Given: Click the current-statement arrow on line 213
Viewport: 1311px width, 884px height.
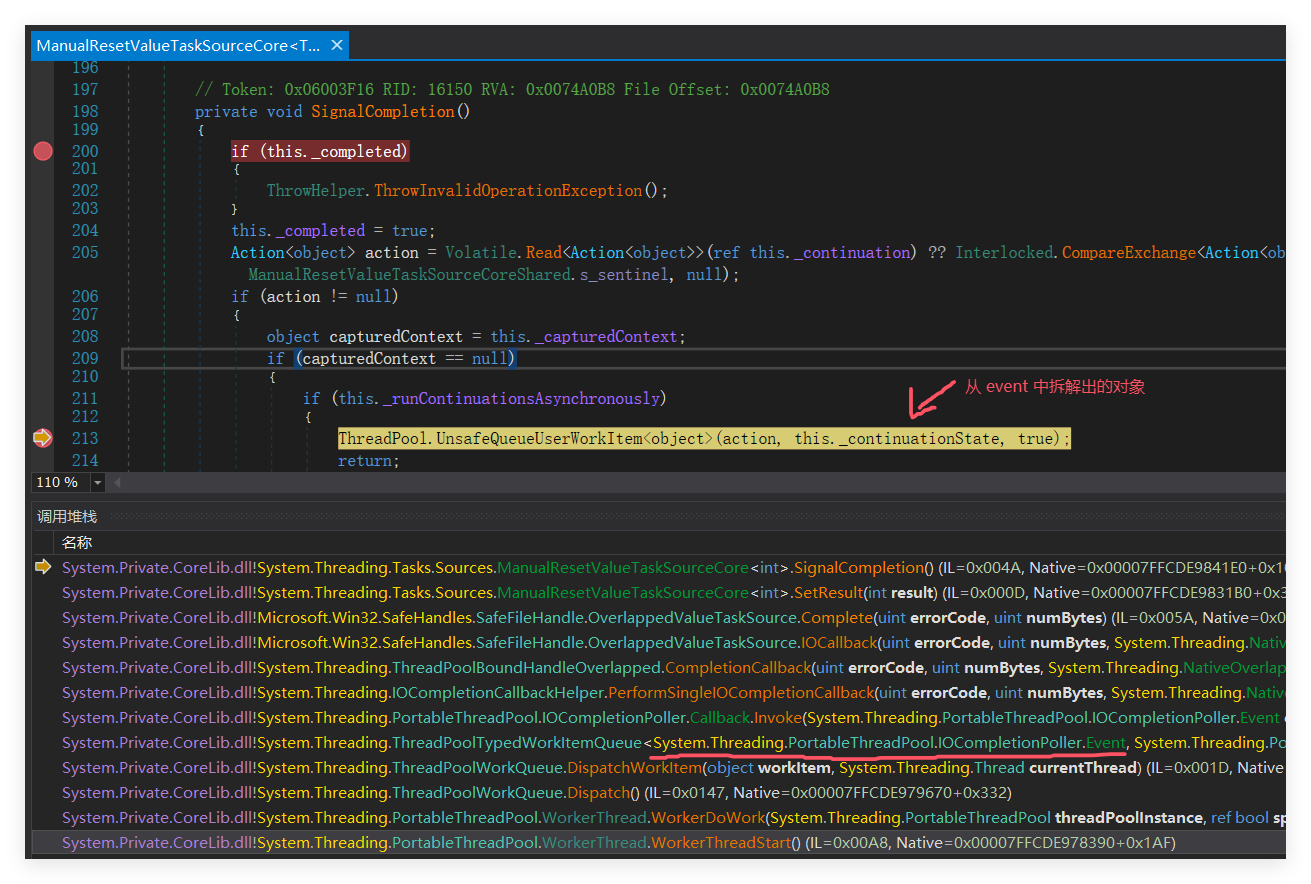Looking at the screenshot, I should [43, 438].
